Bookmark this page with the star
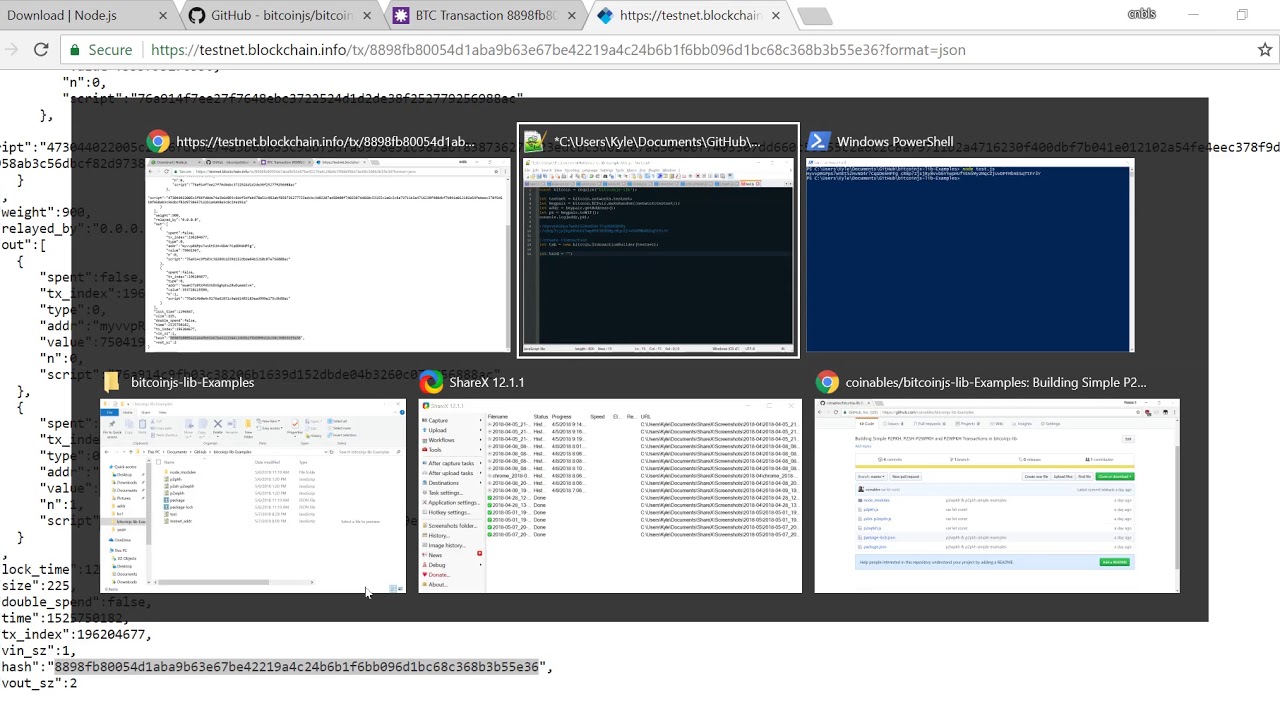 coord(1264,49)
